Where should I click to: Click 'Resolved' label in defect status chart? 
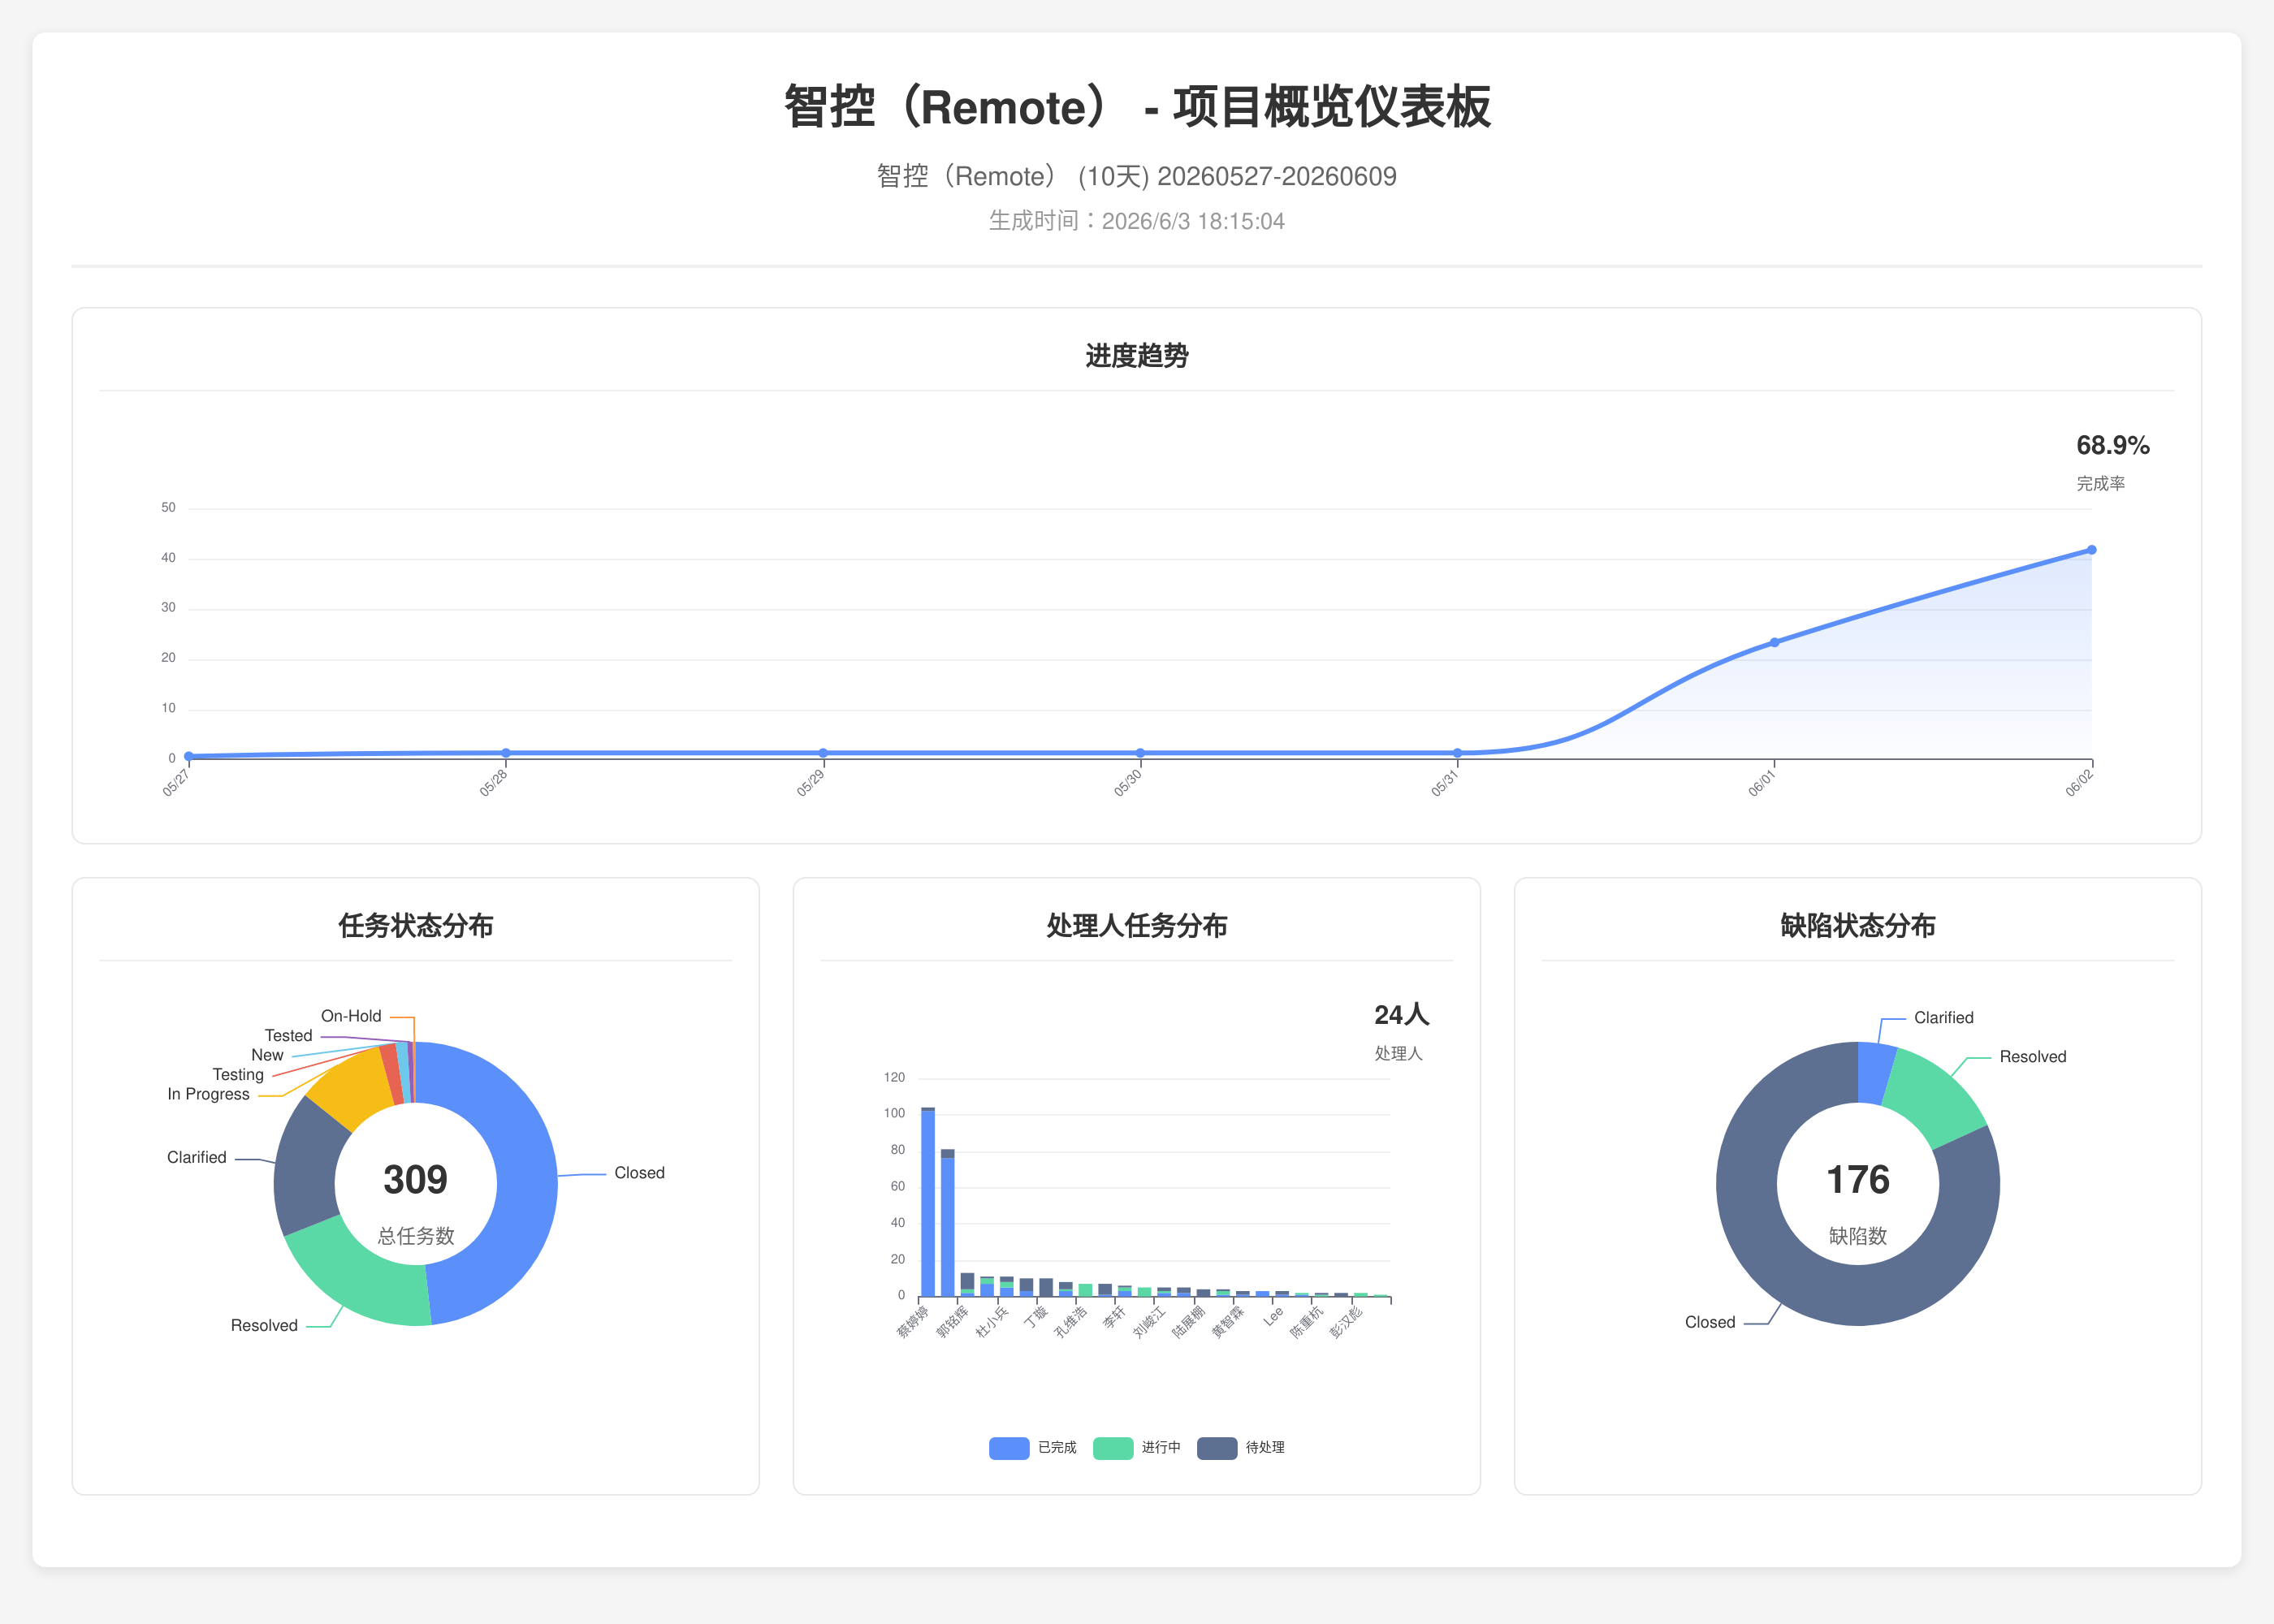tap(2032, 1057)
